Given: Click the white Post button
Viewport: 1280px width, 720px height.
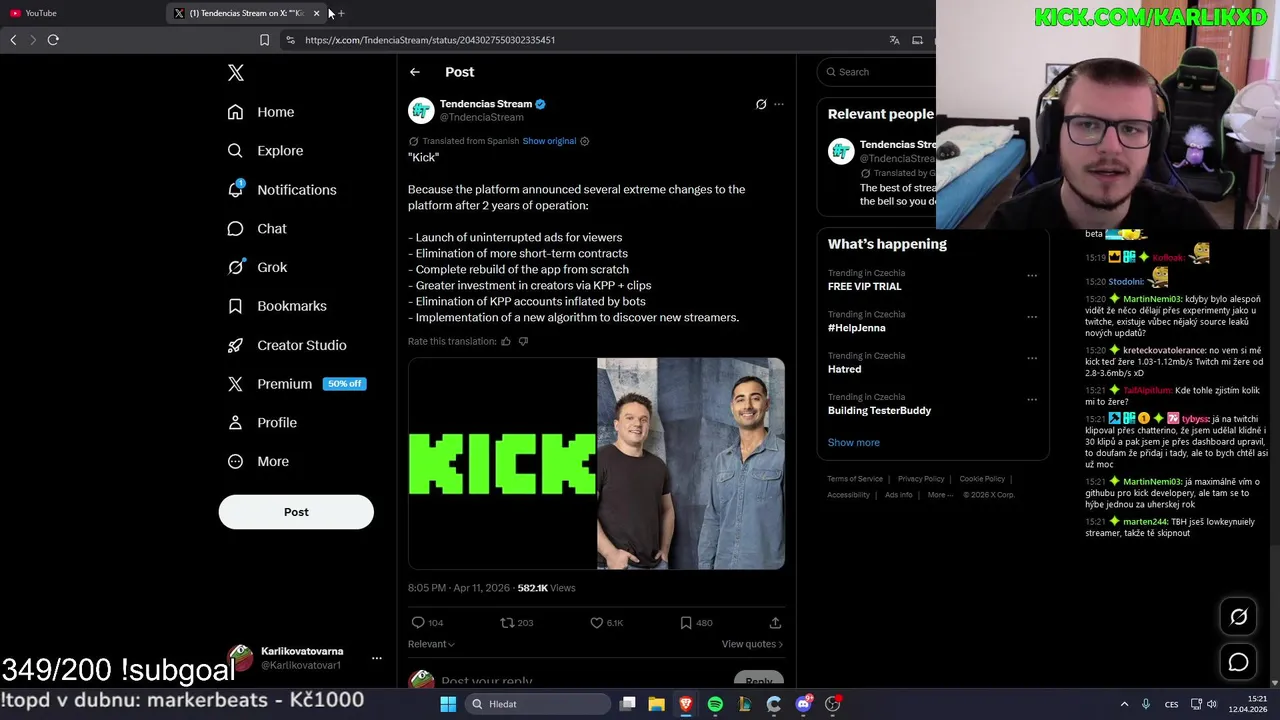Looking at the screenshot, I should click(x=296, y=512).
